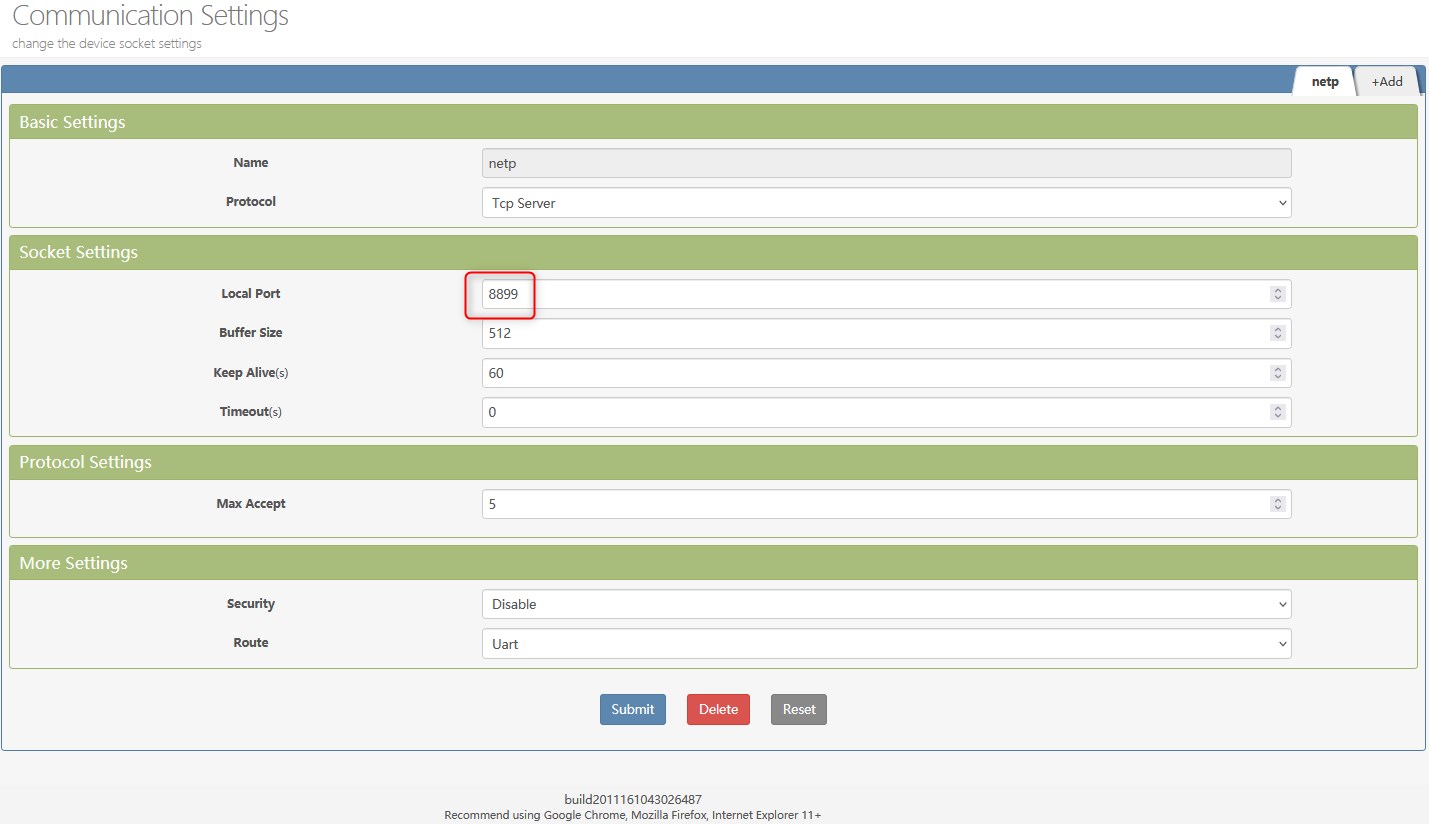Open the Security dropdown showing Disable
The width and height of the screenshot is (1429, 824).
tap(886, 604)
